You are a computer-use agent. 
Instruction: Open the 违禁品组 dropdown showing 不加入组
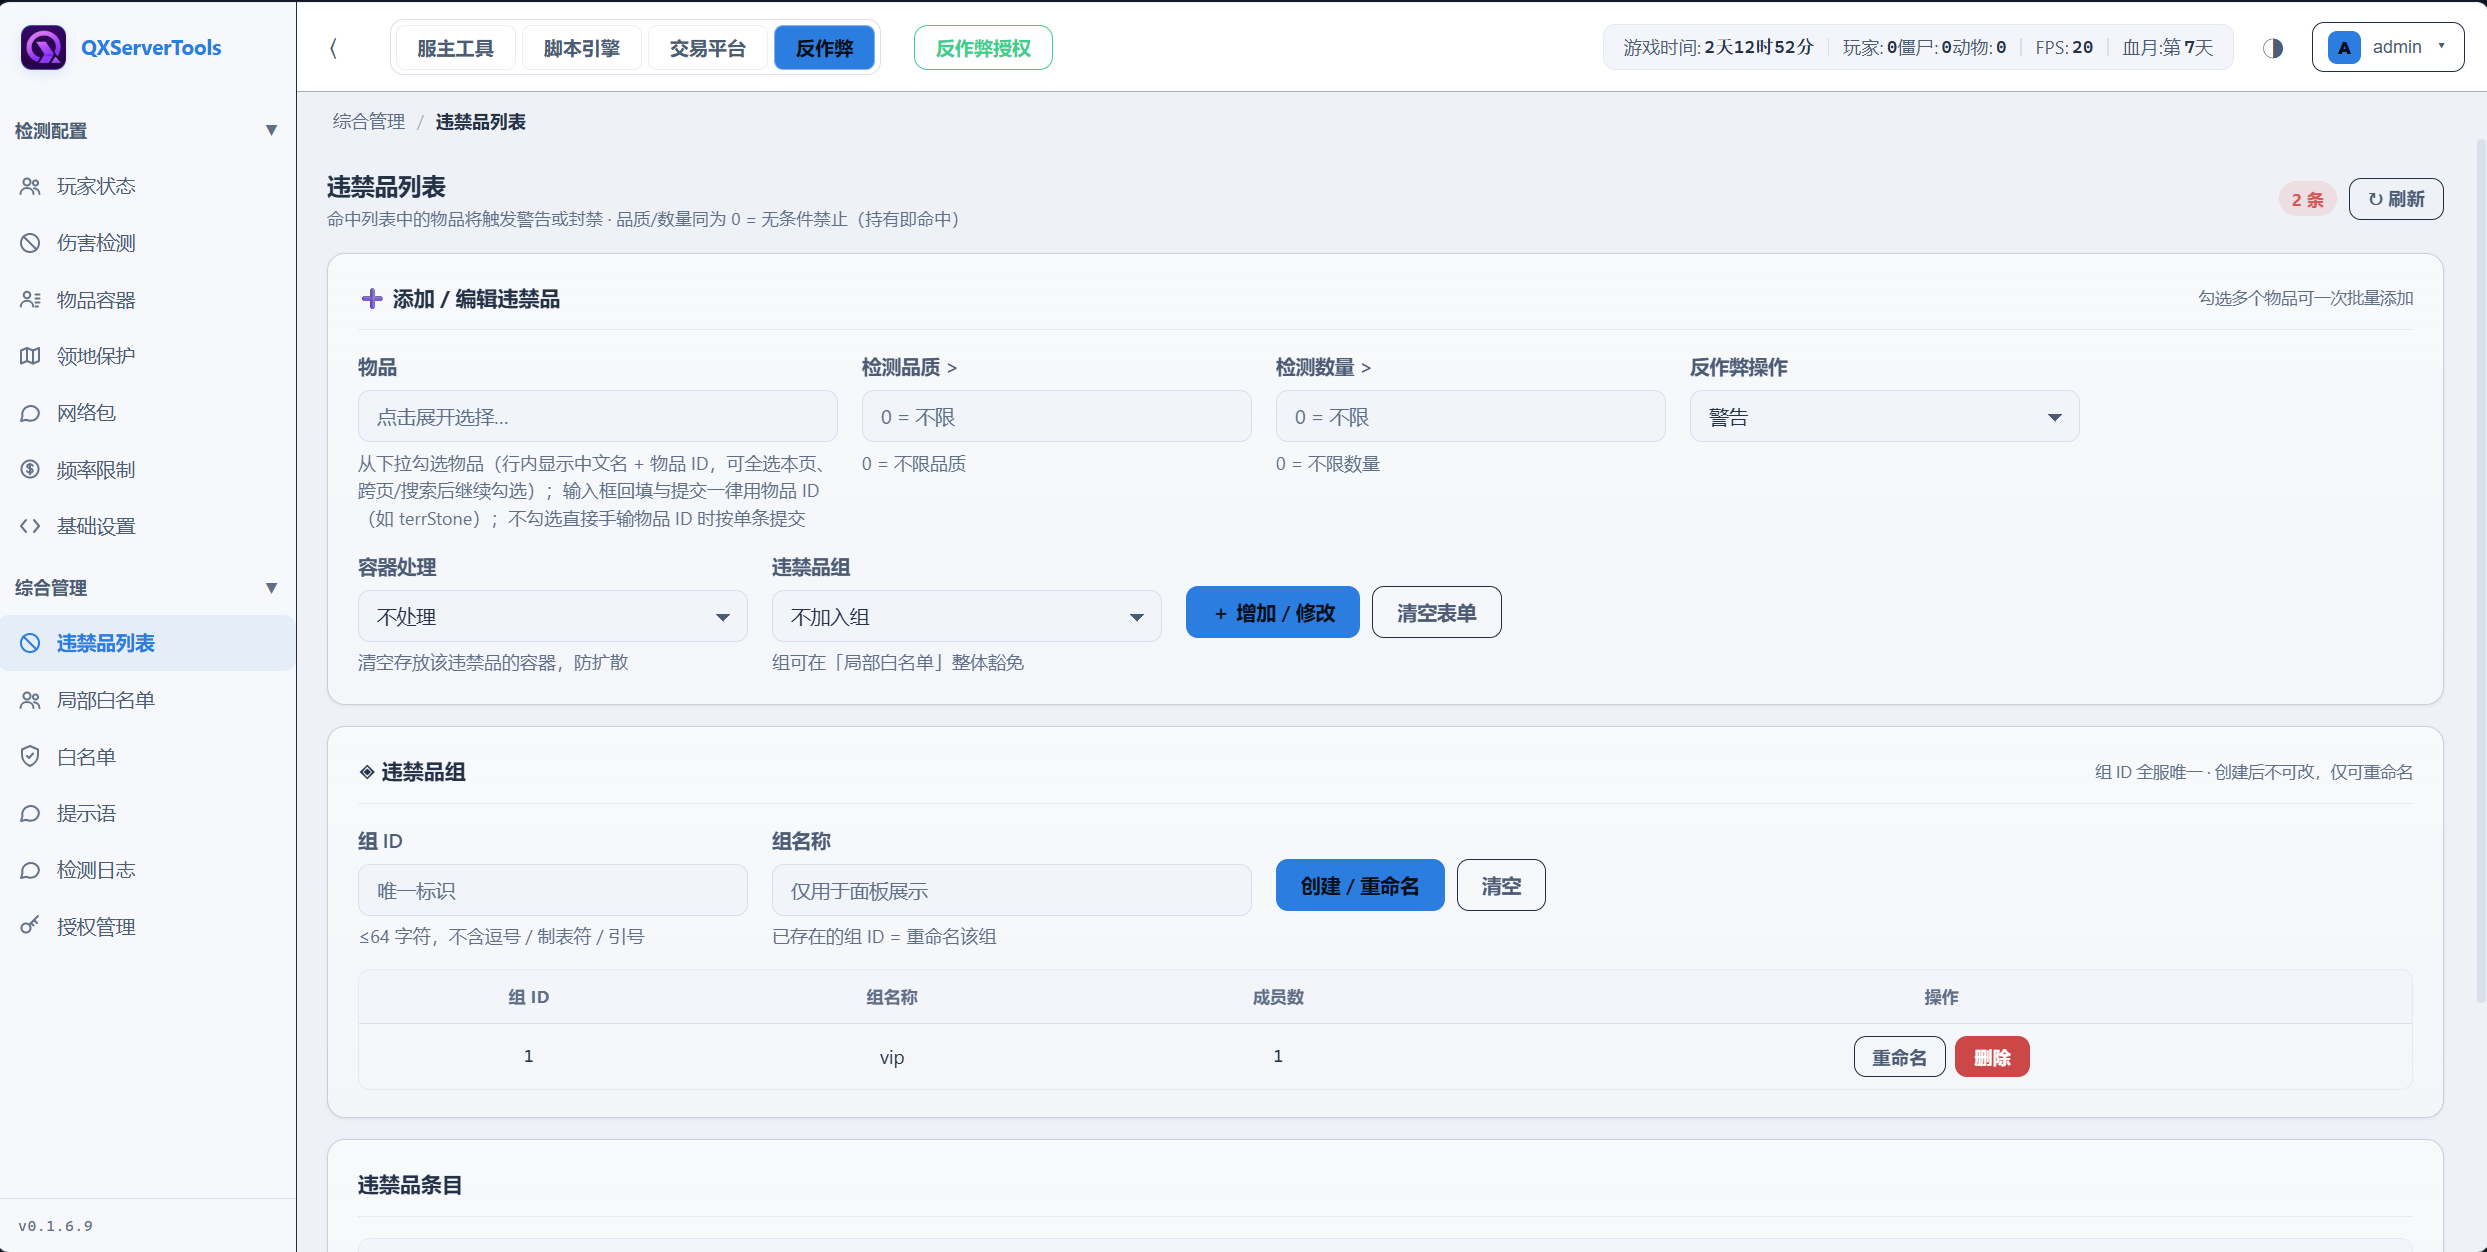(x=966, y=616)
